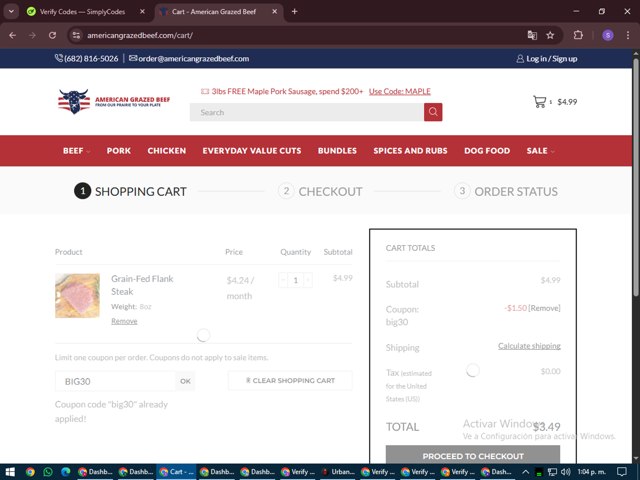This screenshot has height=480, width=640.
Task: Apply the coupon with the OK button
Action: click(185, 381)
